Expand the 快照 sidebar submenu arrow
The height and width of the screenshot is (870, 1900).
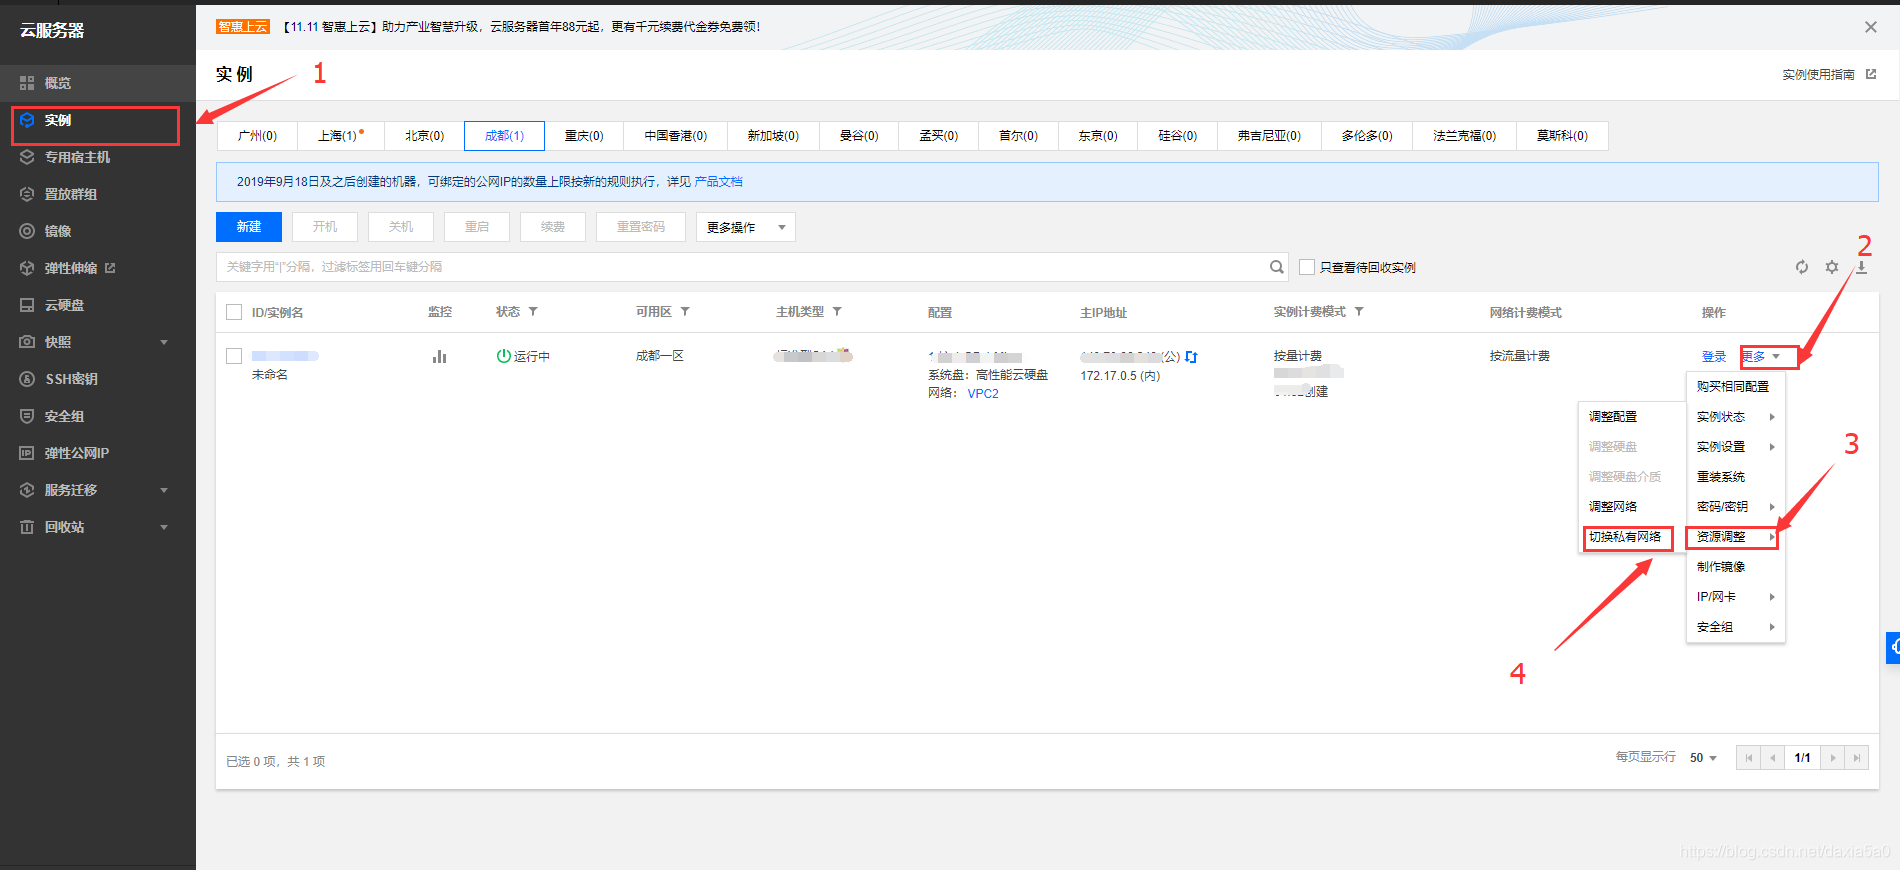(164, 342)
